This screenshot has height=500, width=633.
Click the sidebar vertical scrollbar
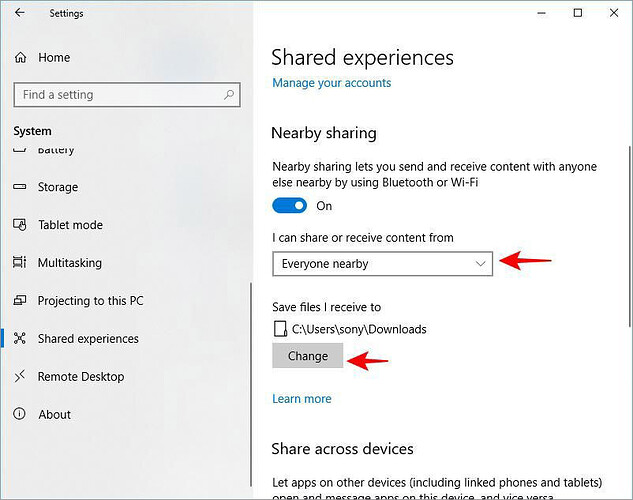(251, 384)
